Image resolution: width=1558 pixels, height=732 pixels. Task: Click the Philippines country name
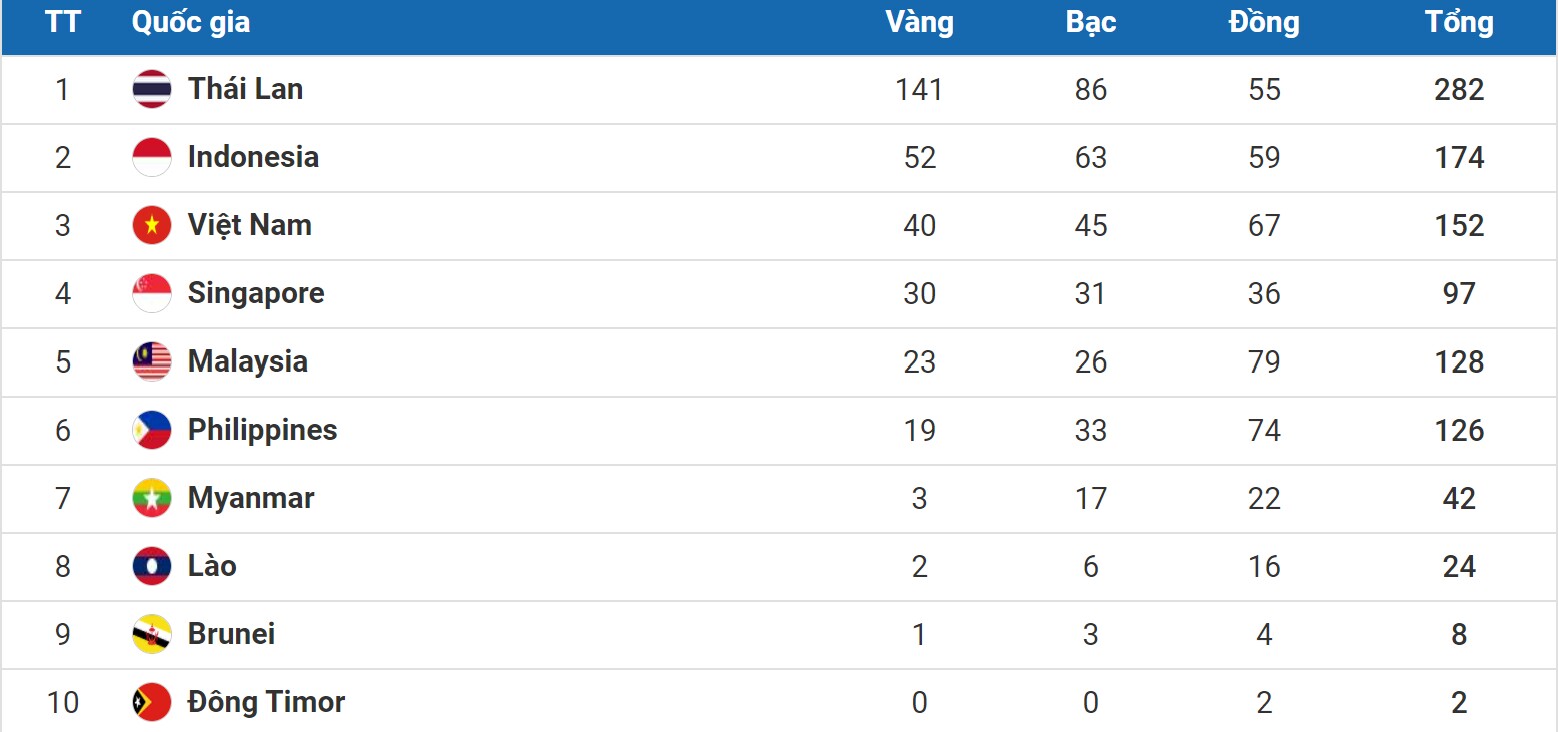pyautogui.click(x=262, y=430)
